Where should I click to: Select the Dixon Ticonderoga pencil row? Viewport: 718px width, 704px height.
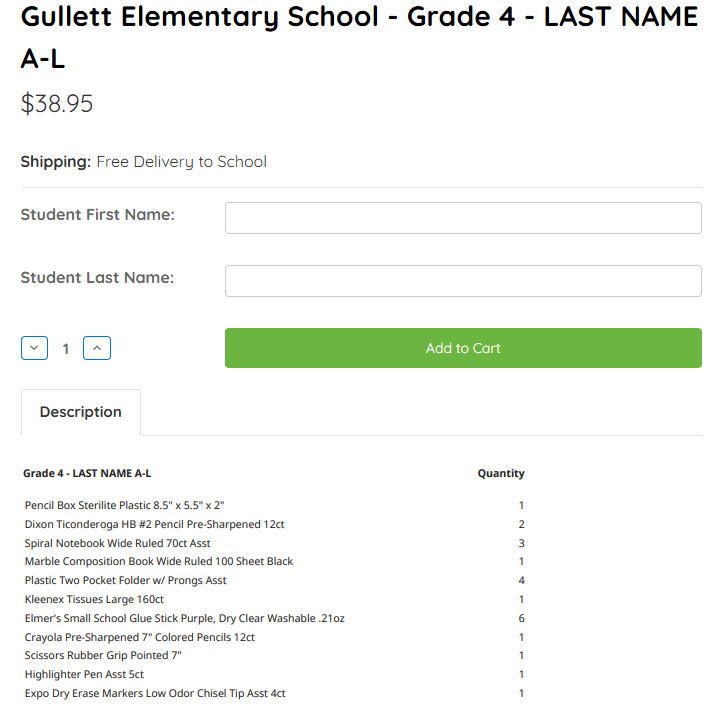274,524
